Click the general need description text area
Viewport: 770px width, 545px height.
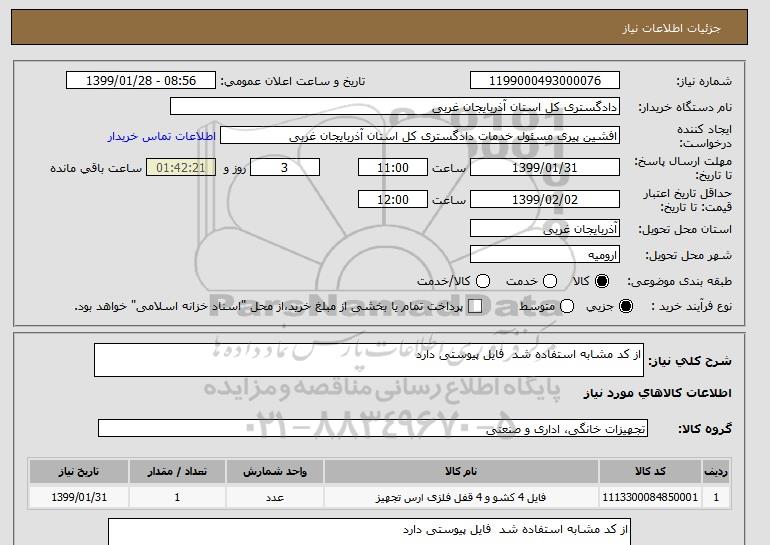point(369,360)
